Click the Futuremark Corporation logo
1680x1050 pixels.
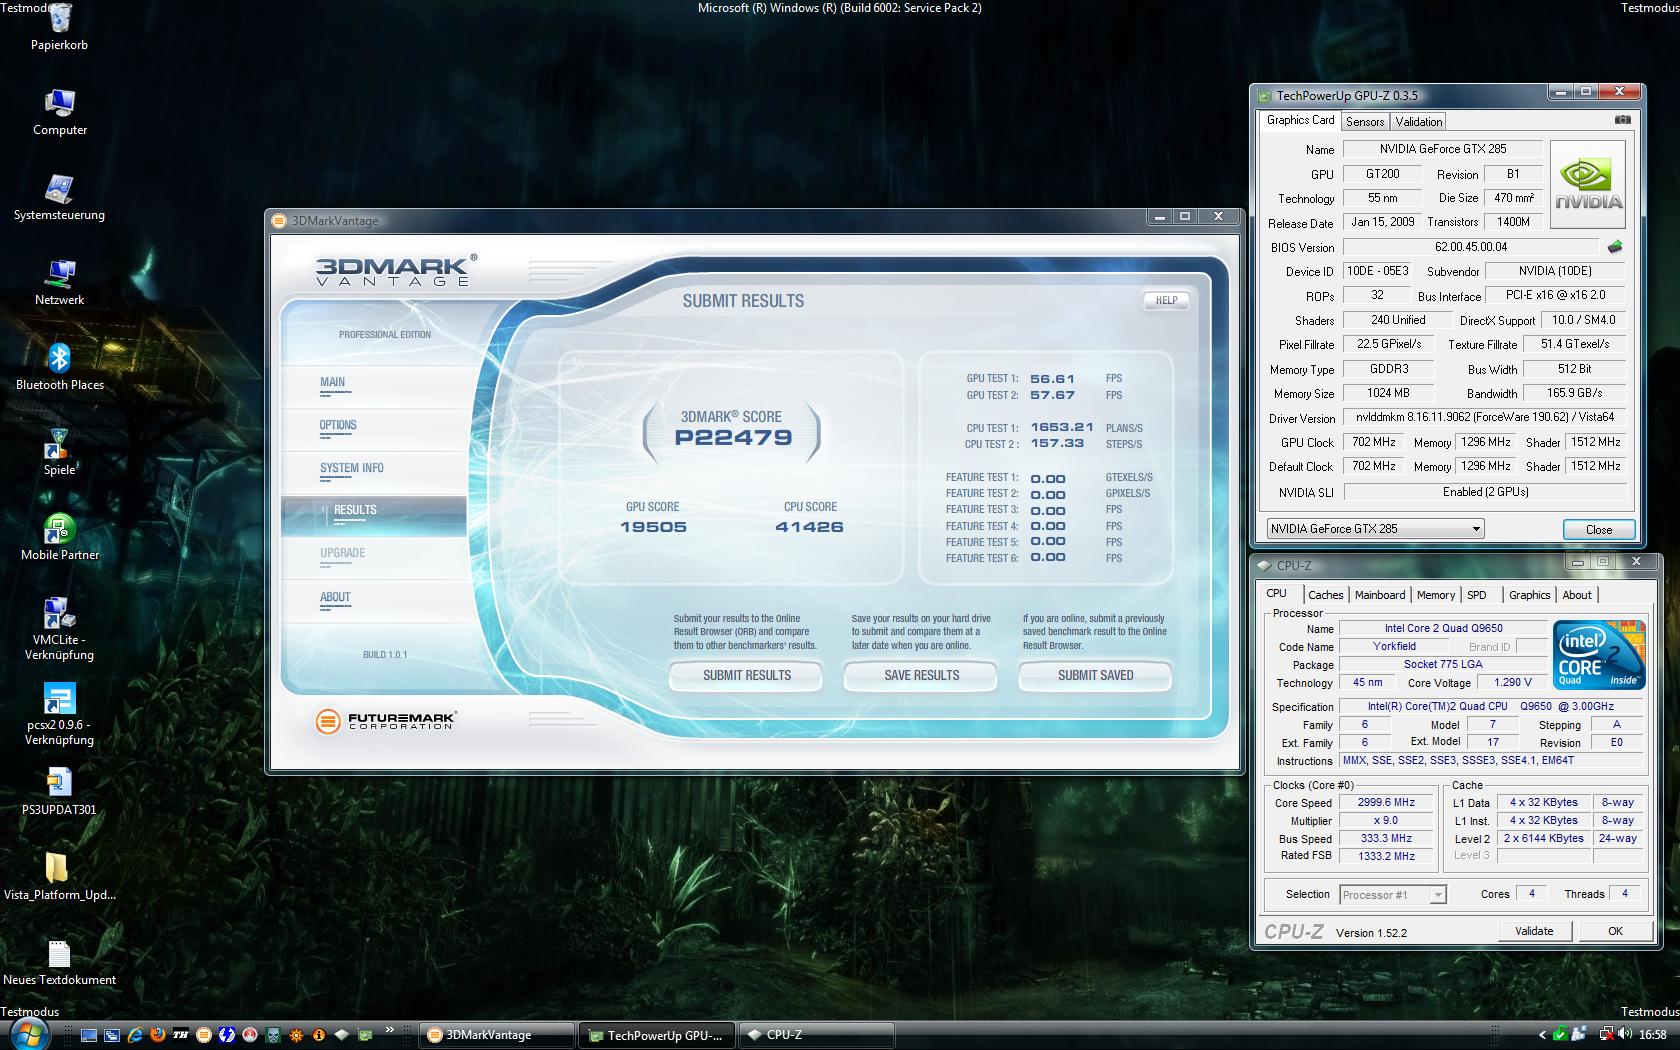pyautogui.click(x=385, y=721)
